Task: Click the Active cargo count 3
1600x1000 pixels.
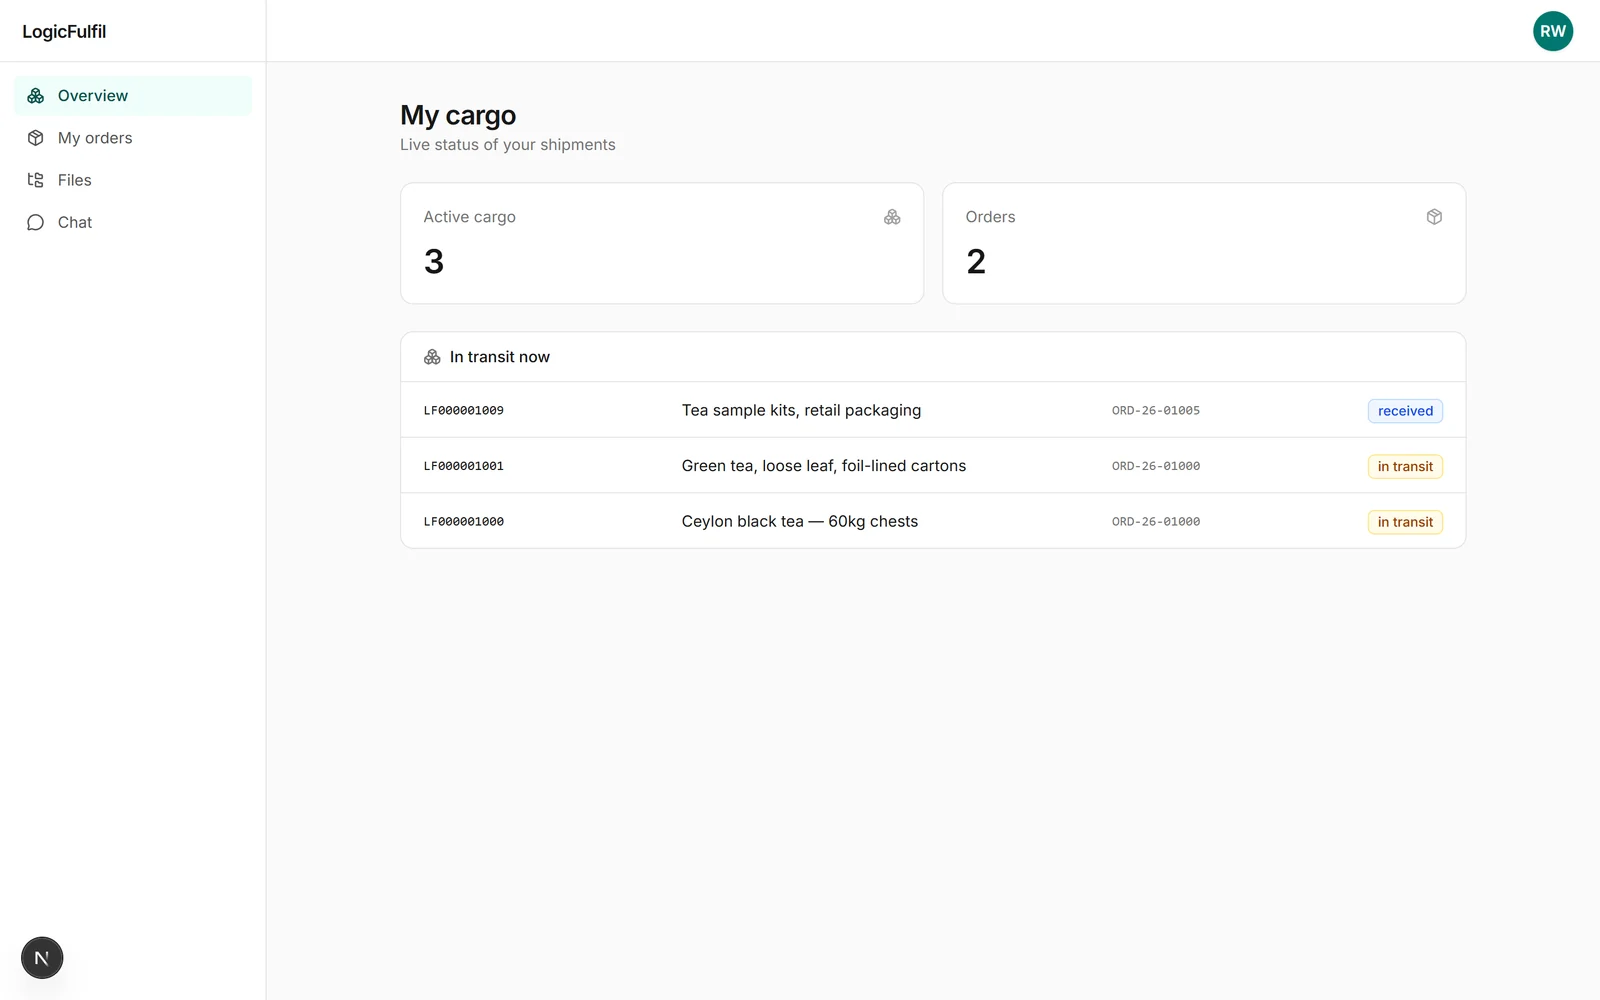Action: [x=434, y=262]
